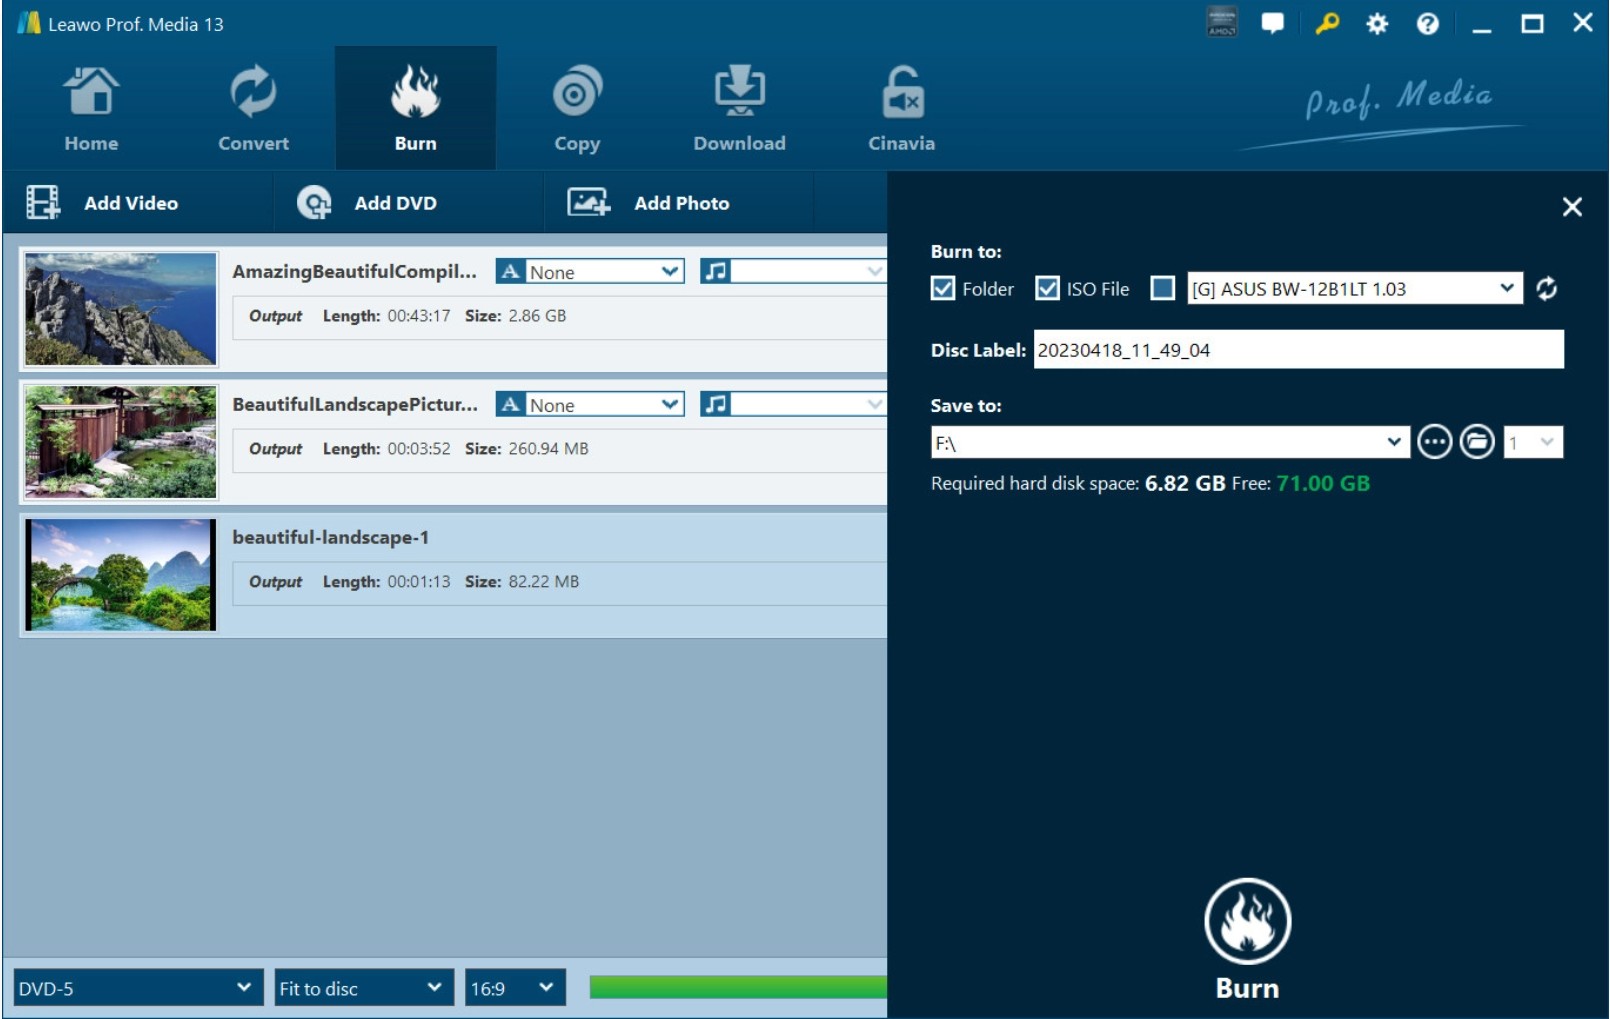Screen dimensions: 1610x1019
Task: Switch to the Home tab
Action: [91, 105]
